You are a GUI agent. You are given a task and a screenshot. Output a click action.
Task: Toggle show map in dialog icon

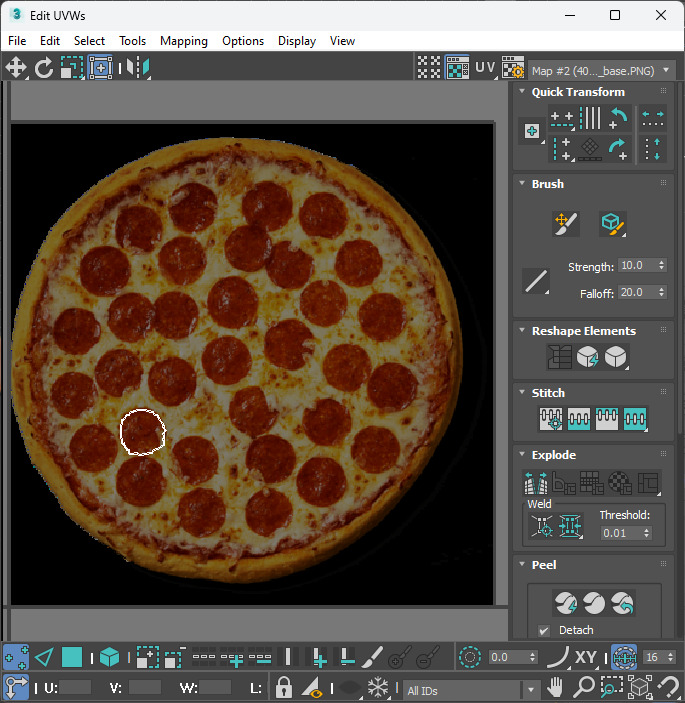(x=457, y=68)
